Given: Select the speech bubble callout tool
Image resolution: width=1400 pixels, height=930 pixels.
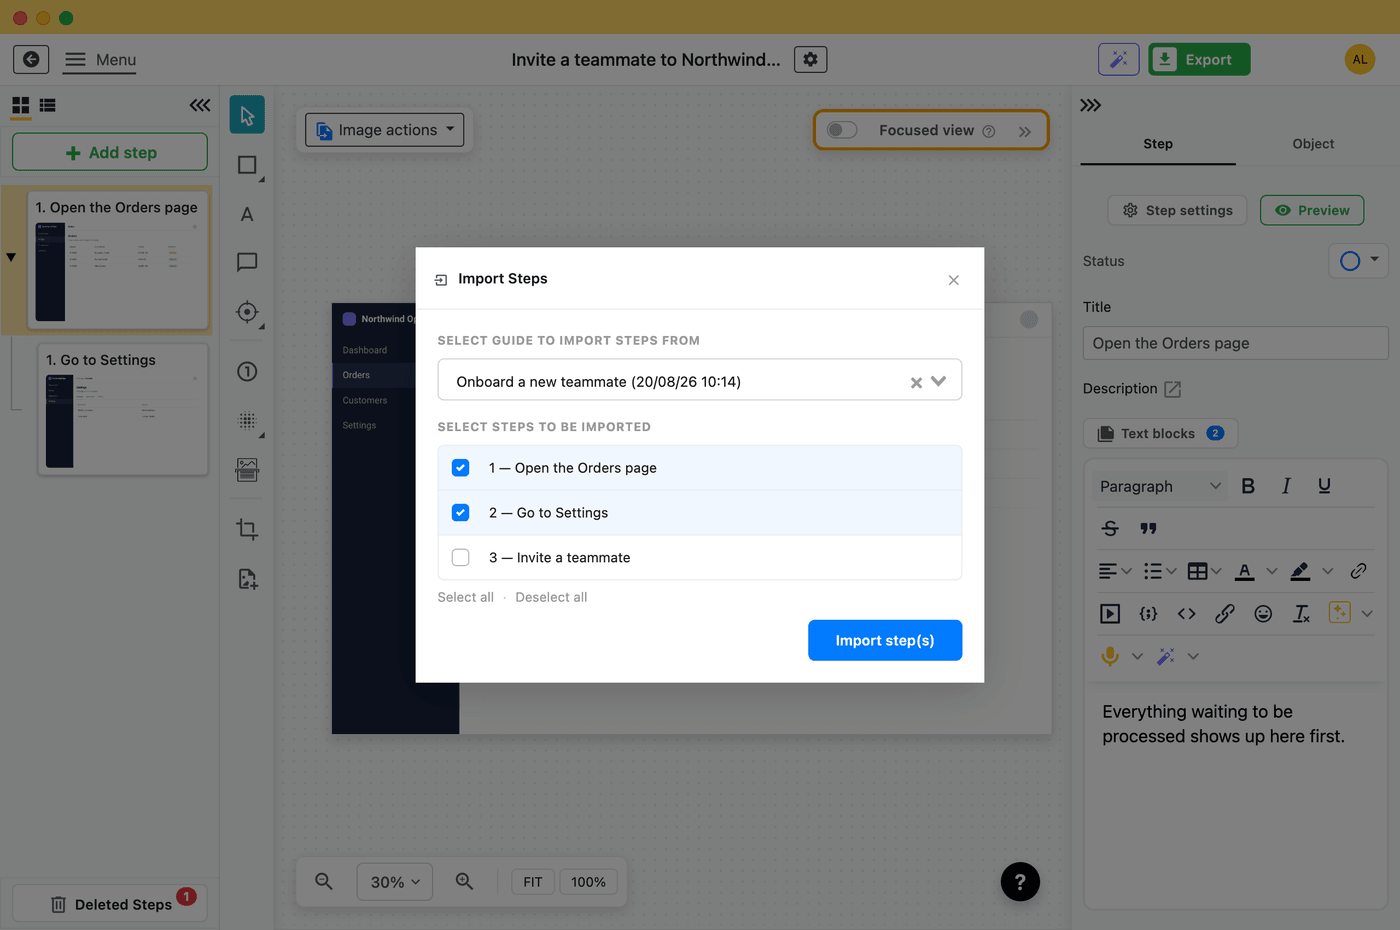Looking at the screenshot, I should tap(247, 262).
